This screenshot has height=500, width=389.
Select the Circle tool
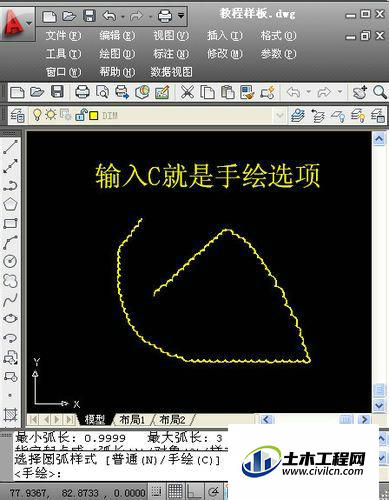[x=10, y=261]
